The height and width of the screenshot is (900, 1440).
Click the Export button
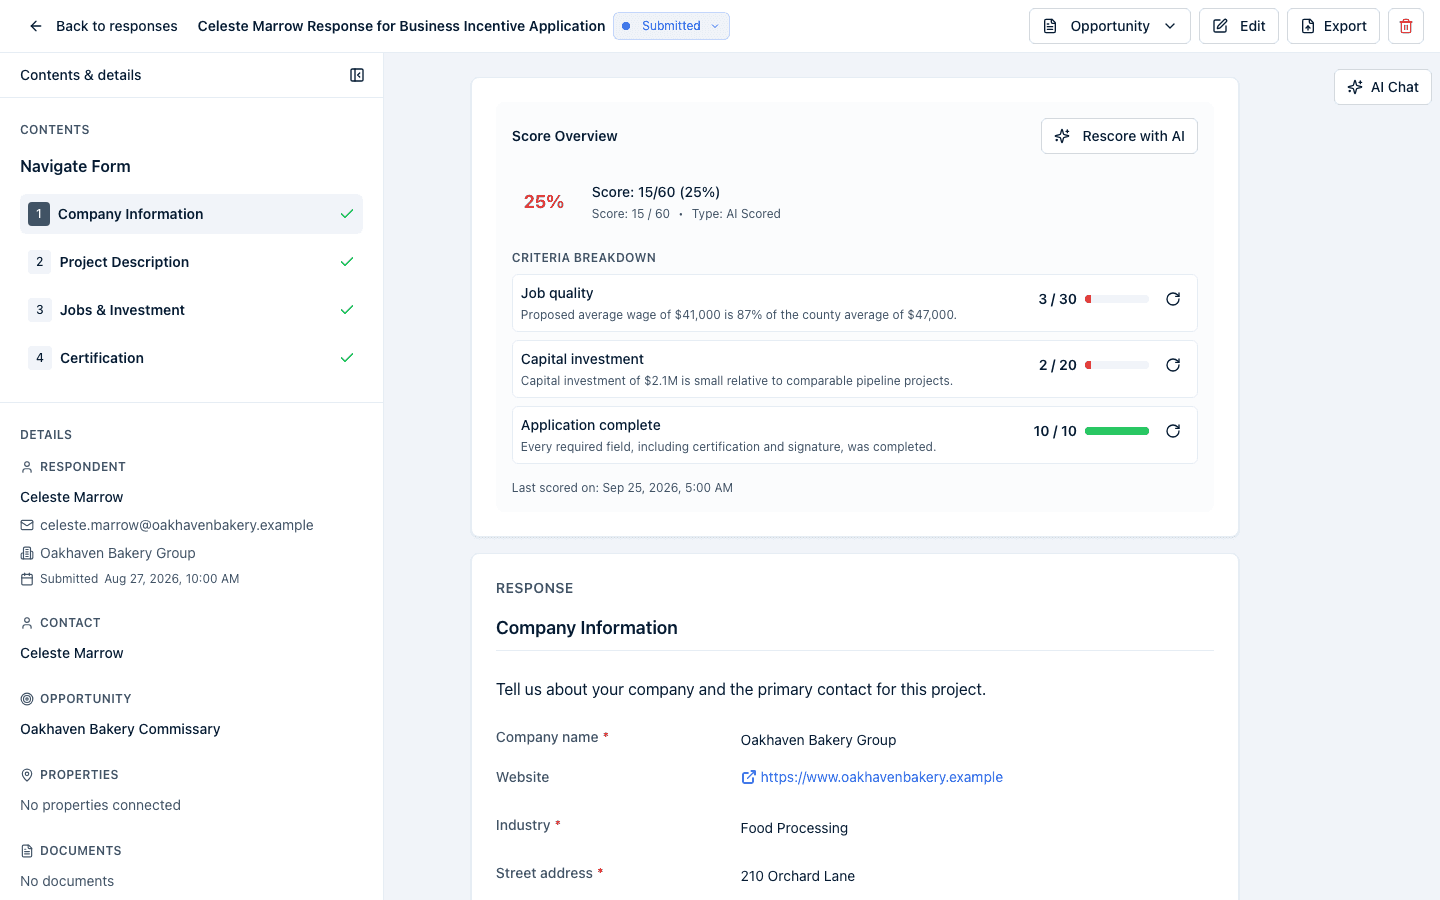(1333, 26)
